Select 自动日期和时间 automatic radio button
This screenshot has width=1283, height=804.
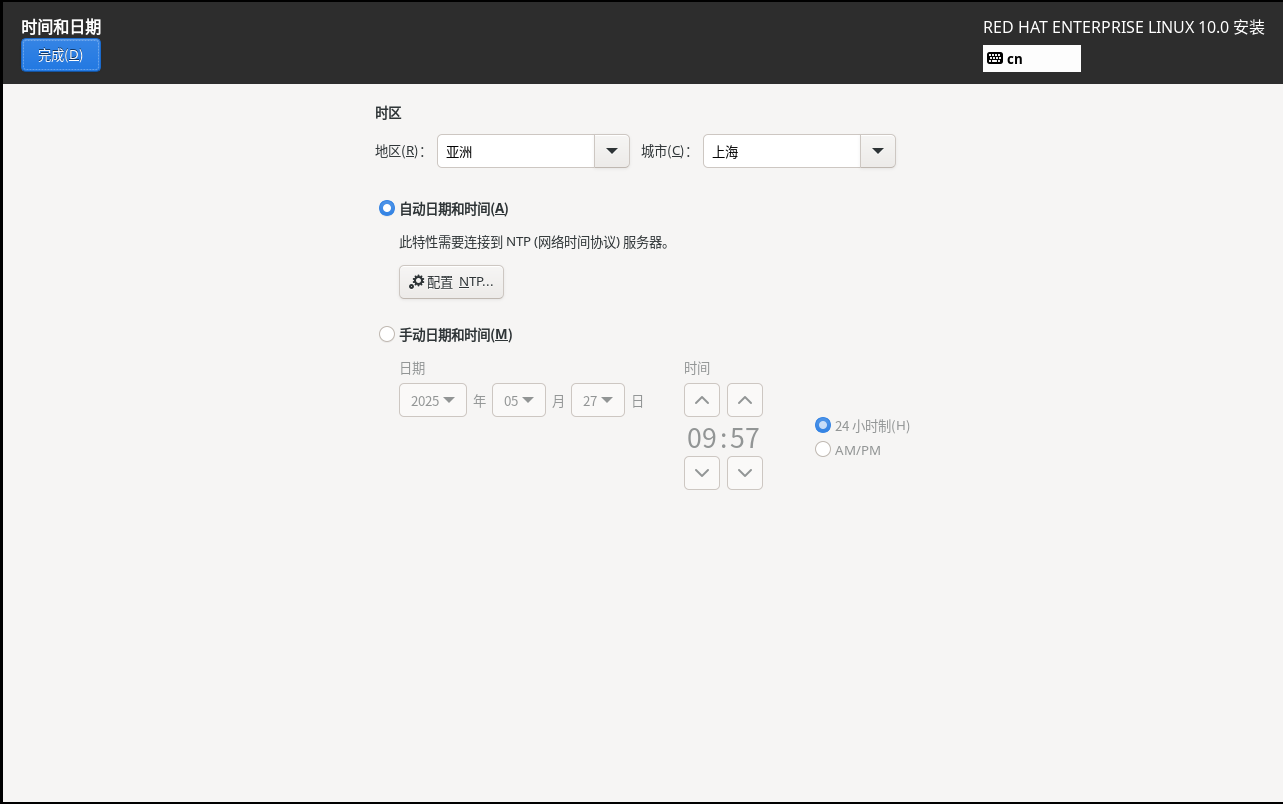click(387, 209)
